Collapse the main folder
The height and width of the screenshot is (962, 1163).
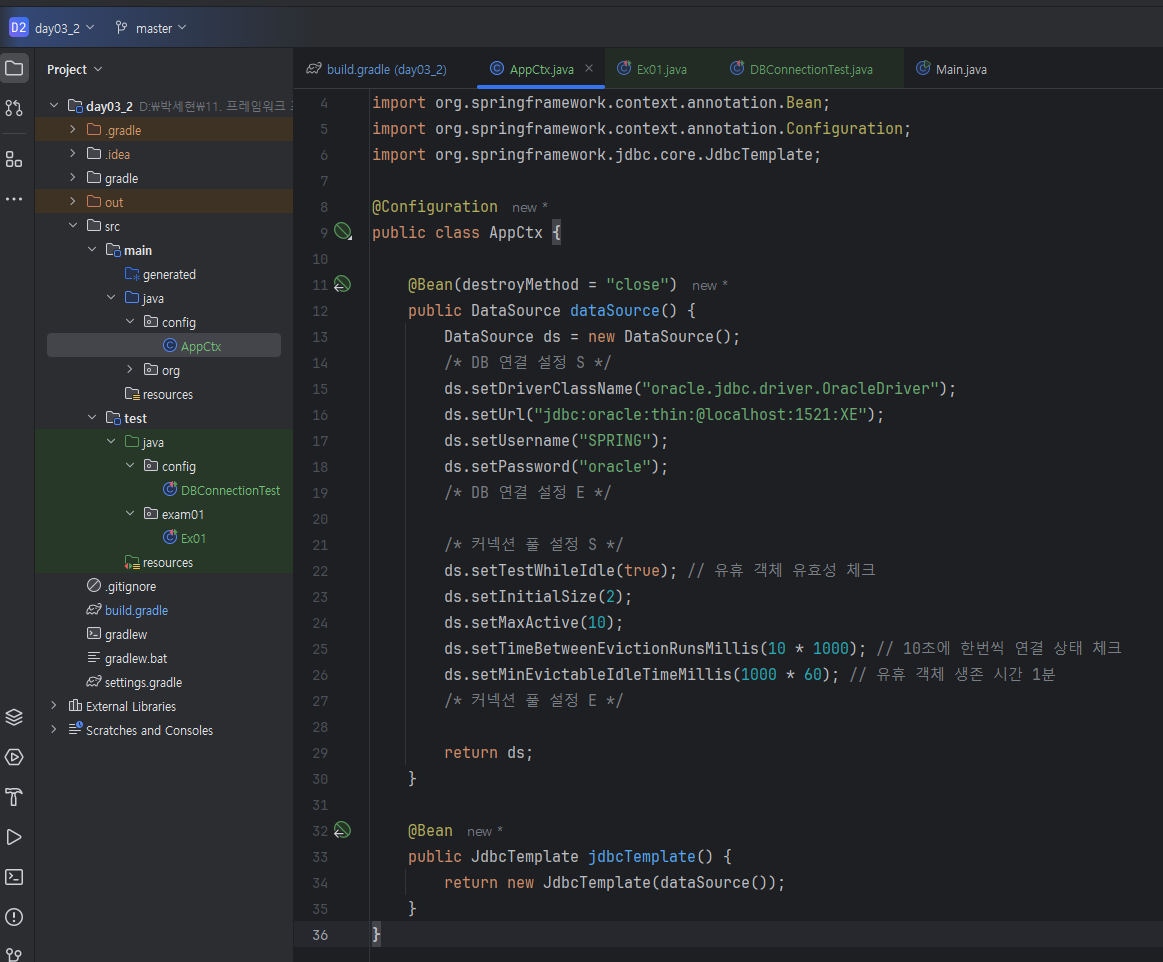pos(92,249)
